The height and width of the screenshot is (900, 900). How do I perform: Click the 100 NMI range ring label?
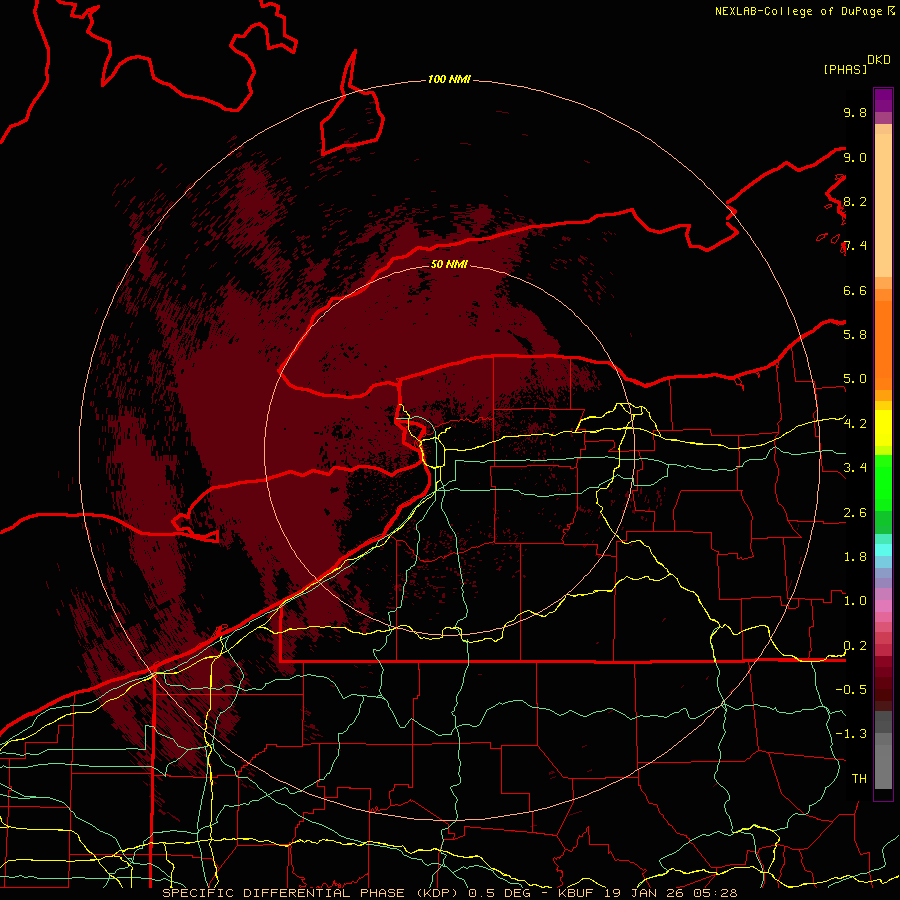[449, 79]
